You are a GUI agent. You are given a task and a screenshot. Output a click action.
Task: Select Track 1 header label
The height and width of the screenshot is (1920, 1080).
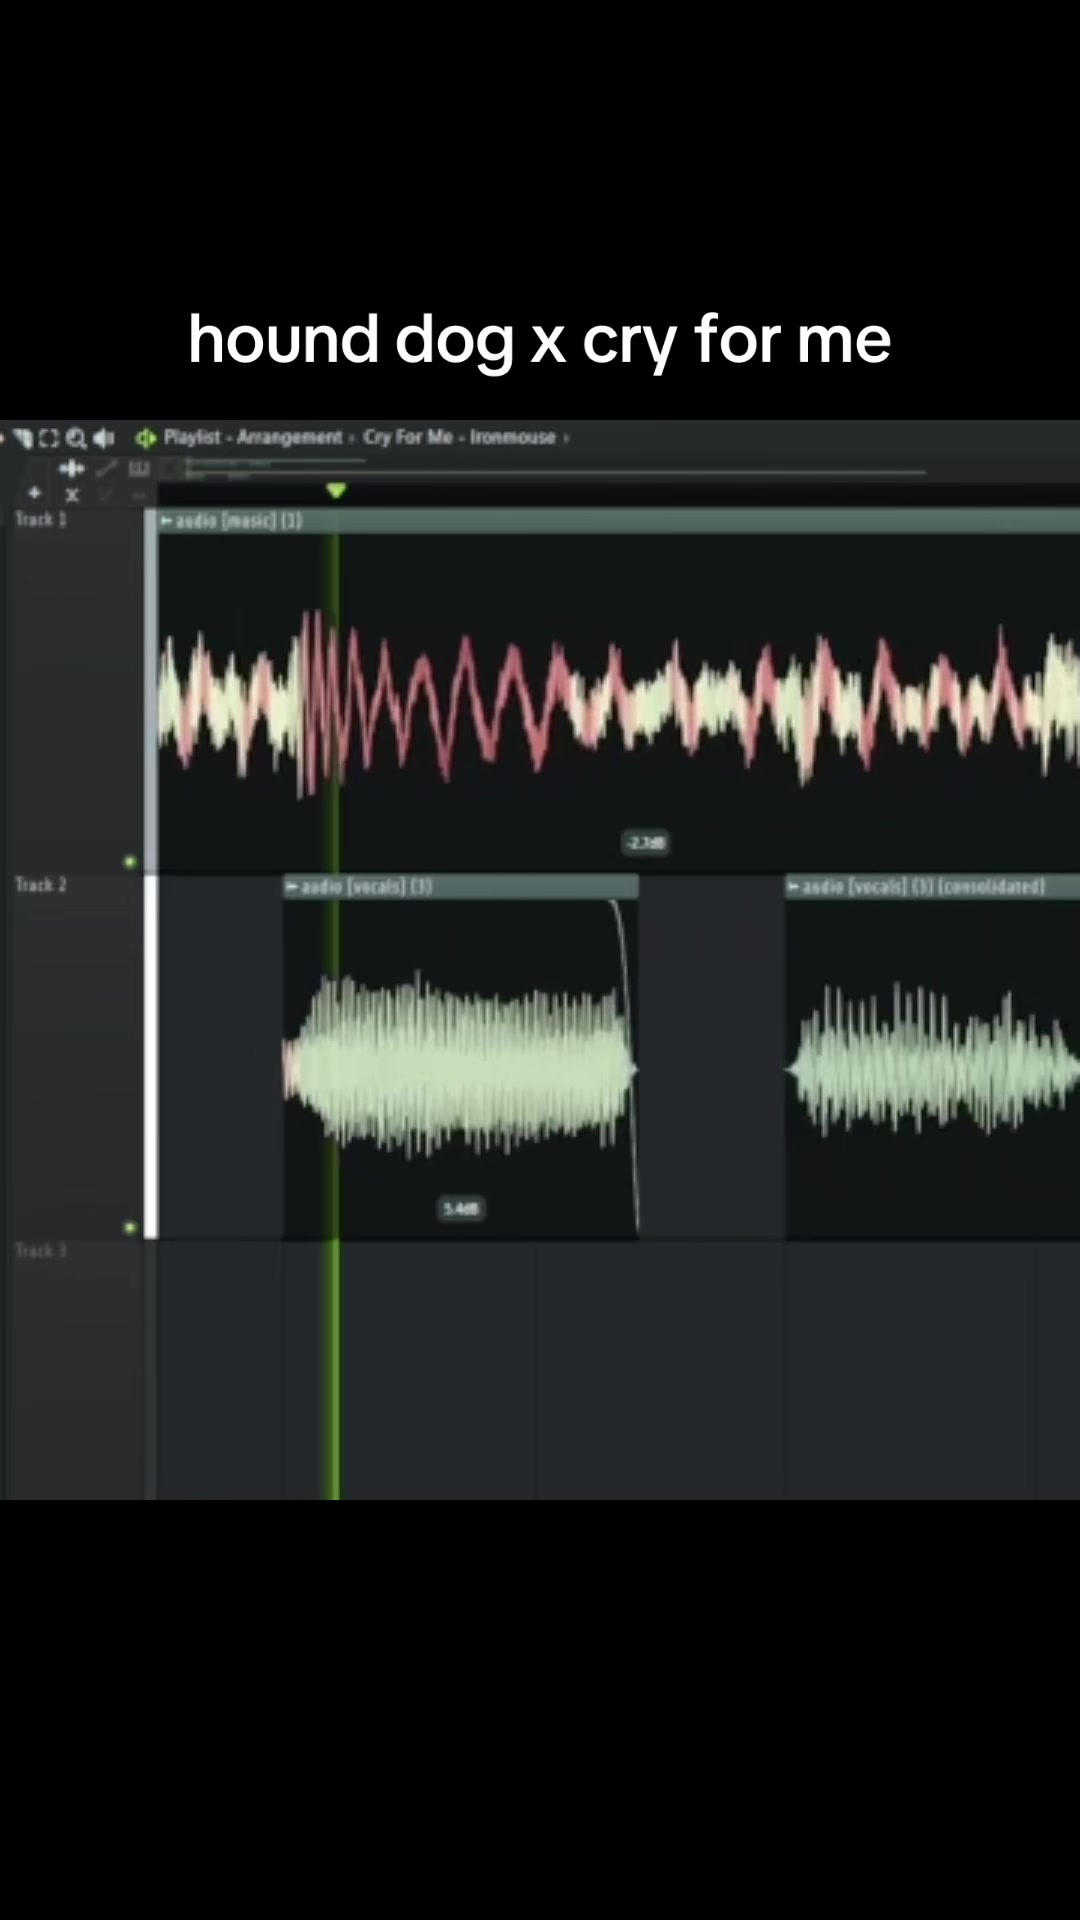(x=40, y=519)
